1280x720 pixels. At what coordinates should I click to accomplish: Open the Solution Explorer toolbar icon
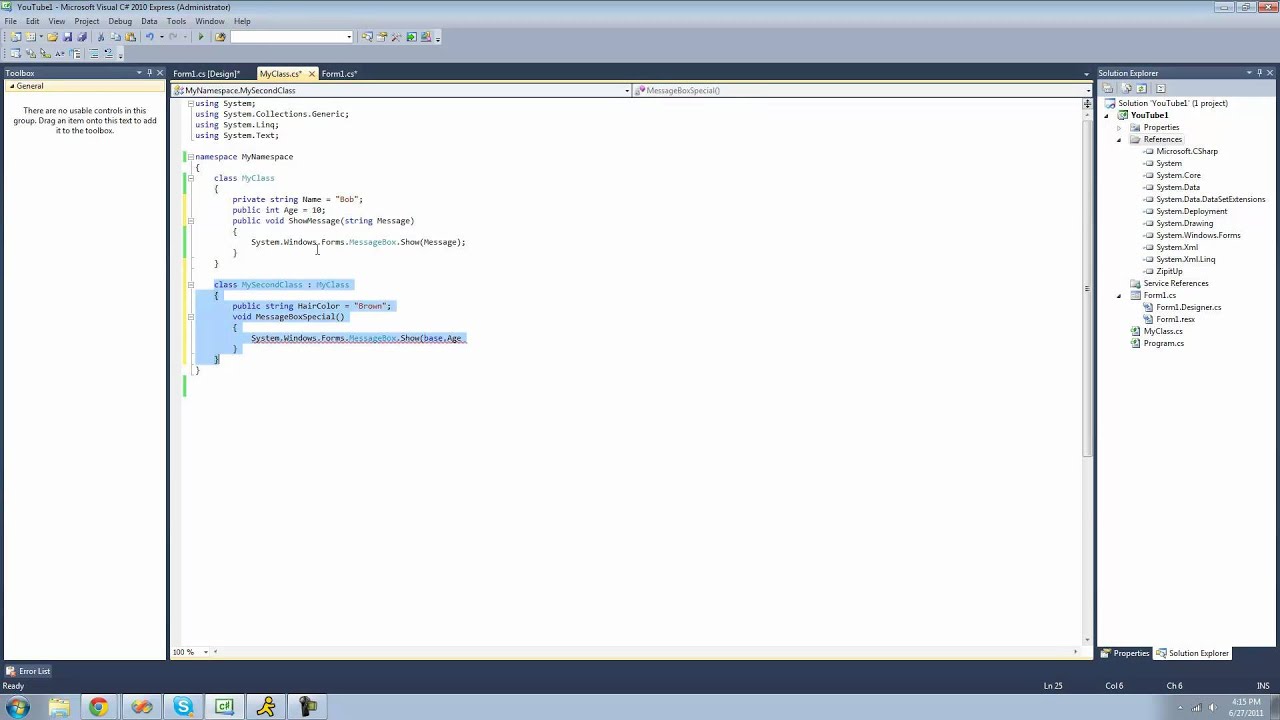click(367, 37)
